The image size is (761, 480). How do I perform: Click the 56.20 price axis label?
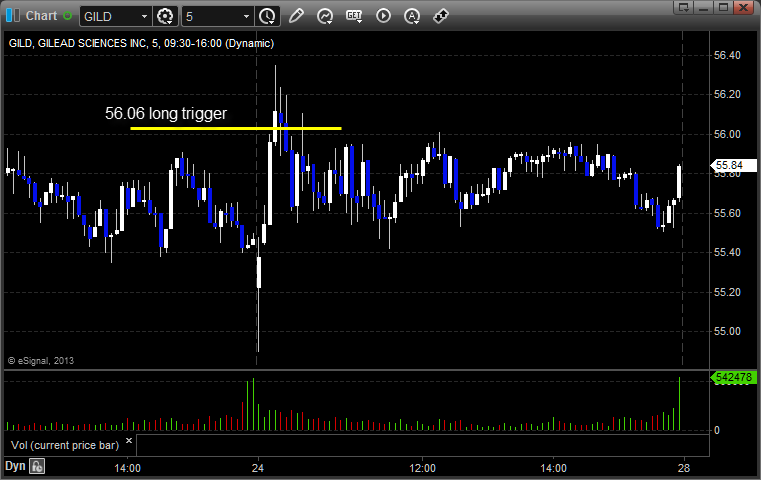tap(727, 94)
